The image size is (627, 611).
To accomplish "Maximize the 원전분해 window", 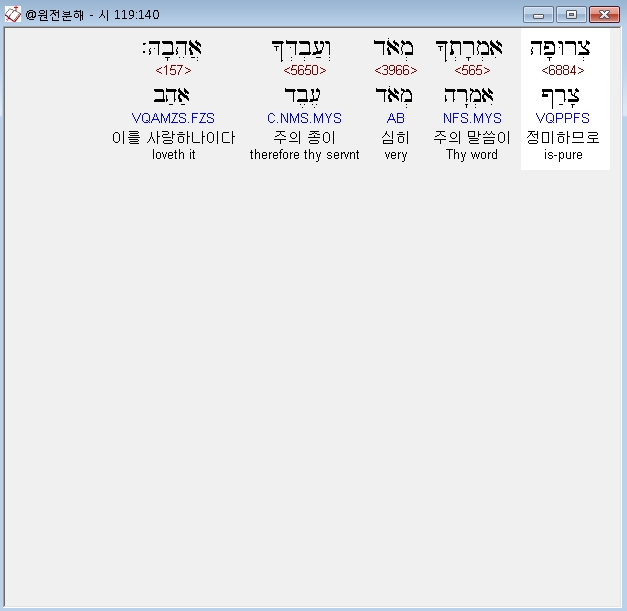I will pos(571,15).
